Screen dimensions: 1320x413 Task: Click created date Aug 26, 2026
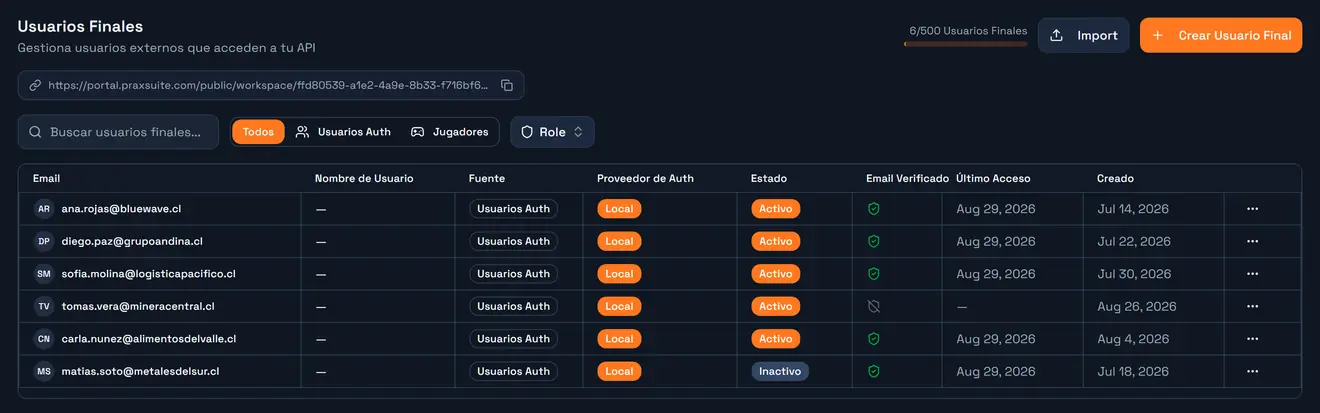[x=1137, y=306]
